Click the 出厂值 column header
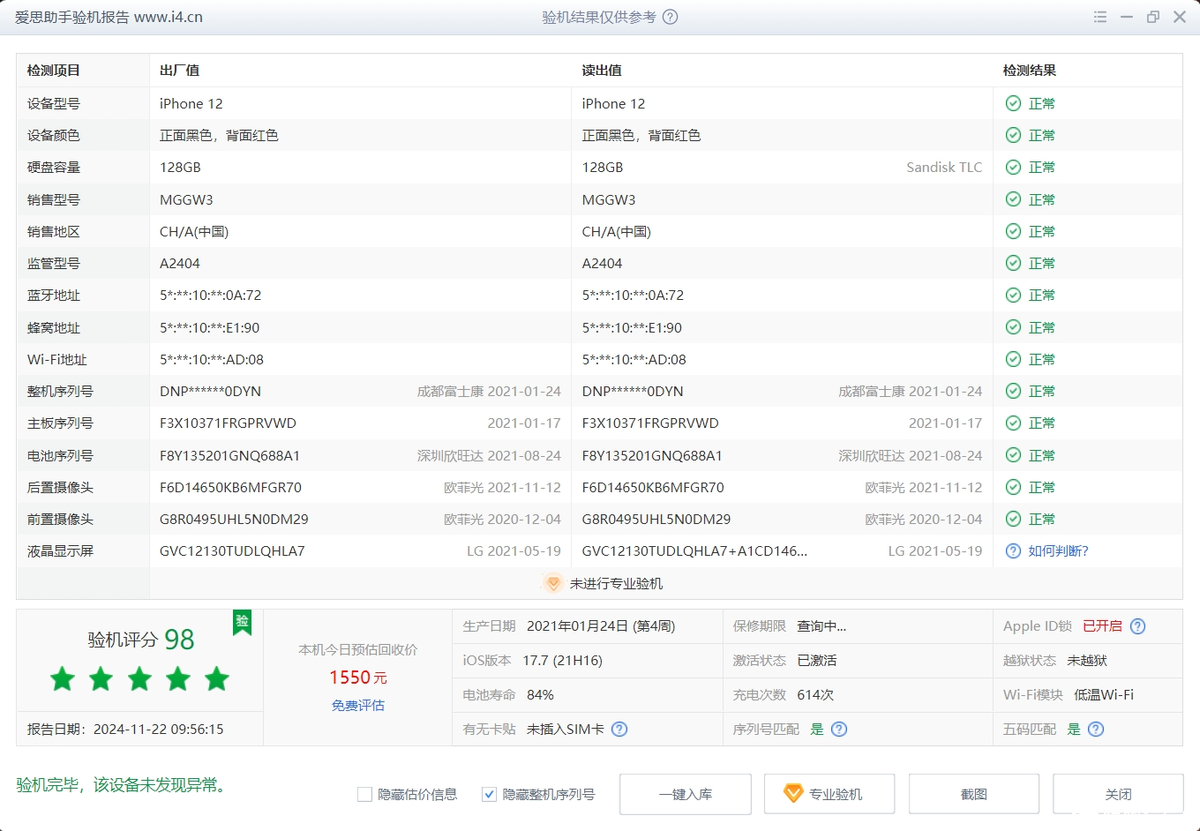1200x831 pixels. pyautogui.click(x=180, y=71)
